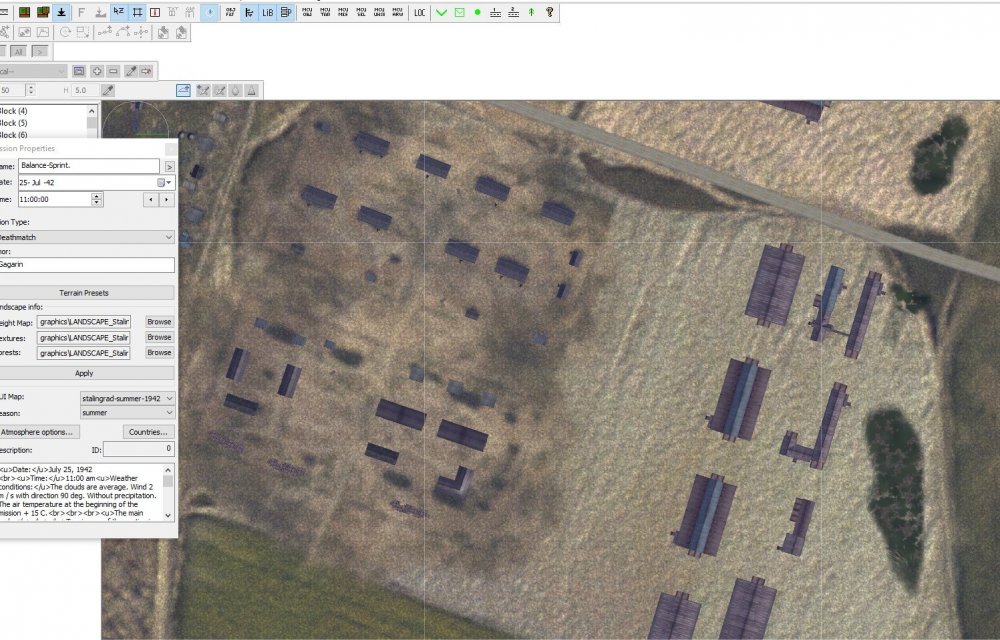Click the Mission Description text area
This screenshot has height=640, width=1000.
(81, 492)
